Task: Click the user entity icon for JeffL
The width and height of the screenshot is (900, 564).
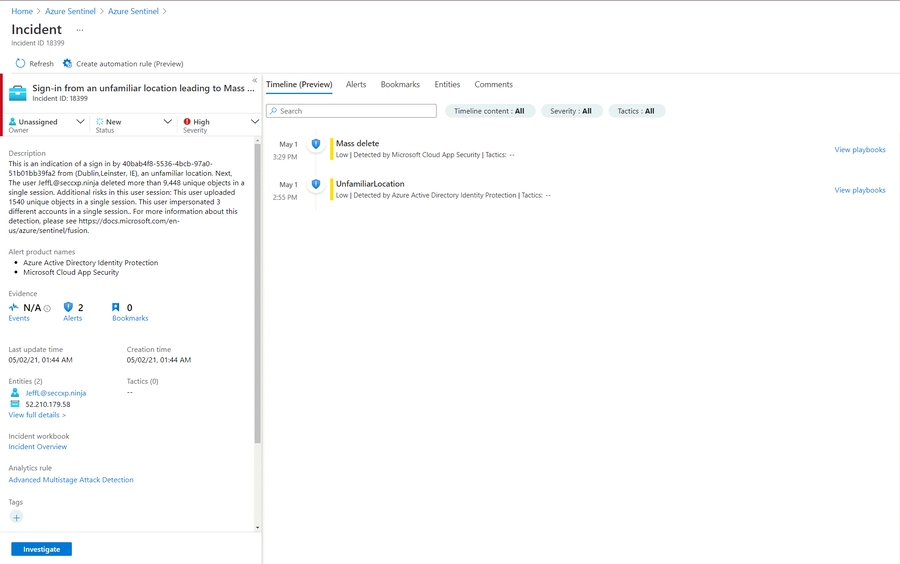Action: pyautogui.click(x=15, y=393)
